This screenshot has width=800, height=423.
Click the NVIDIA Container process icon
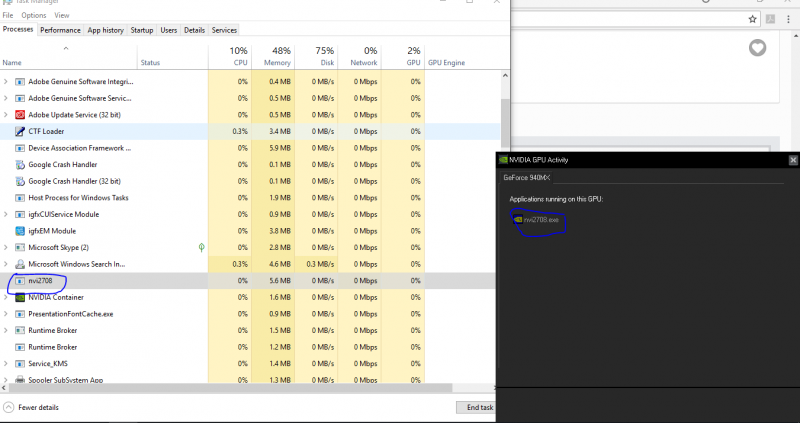(x=20, y=297)
